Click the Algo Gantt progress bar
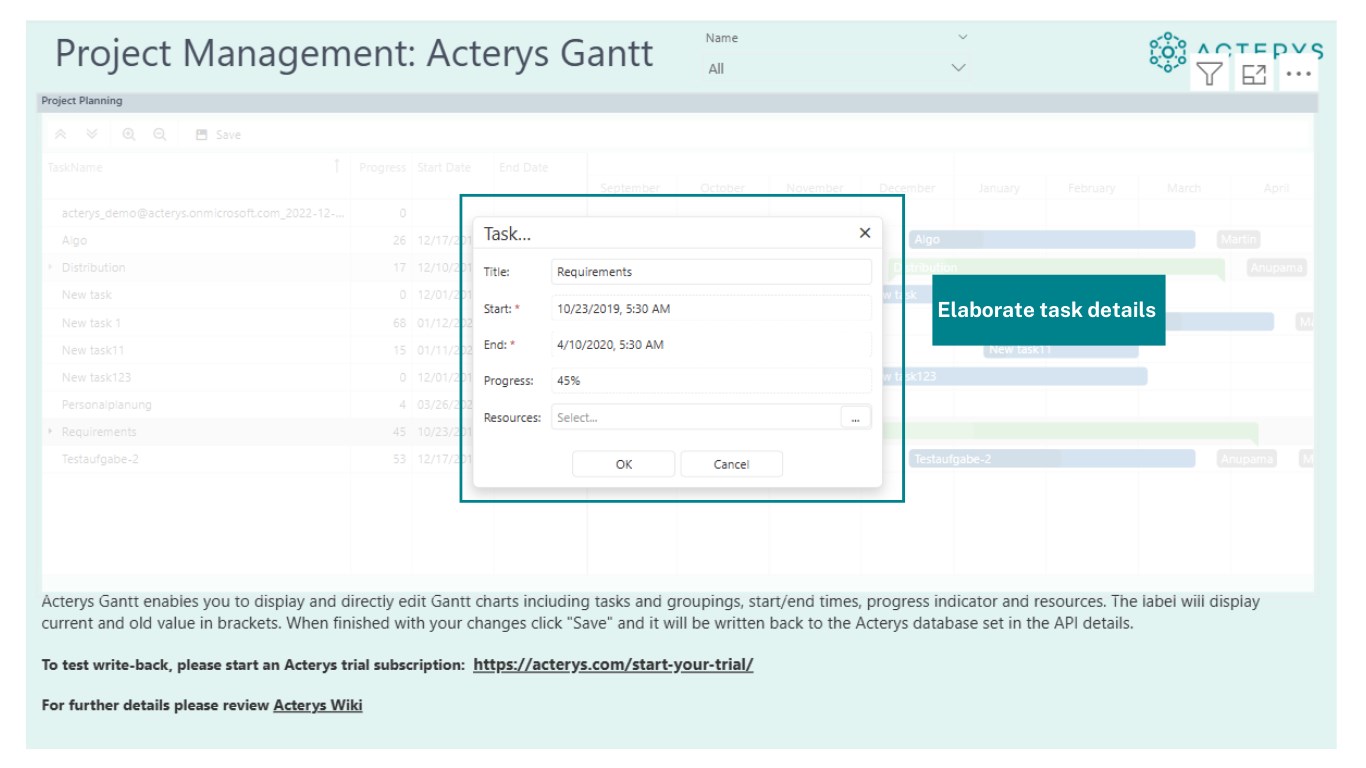1366x768 pixels. 1050,240
